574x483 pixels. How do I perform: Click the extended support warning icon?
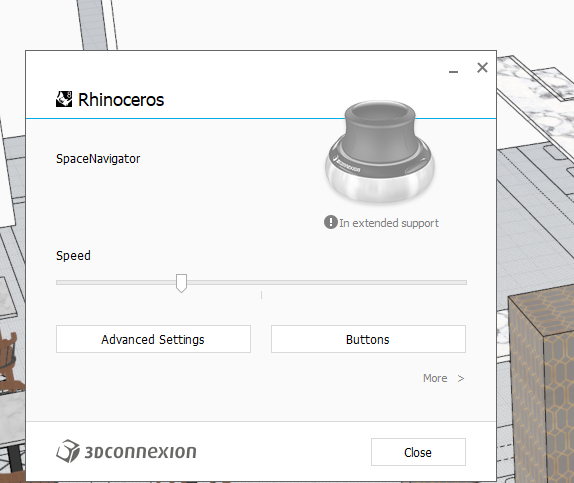(x=331, y=222)
